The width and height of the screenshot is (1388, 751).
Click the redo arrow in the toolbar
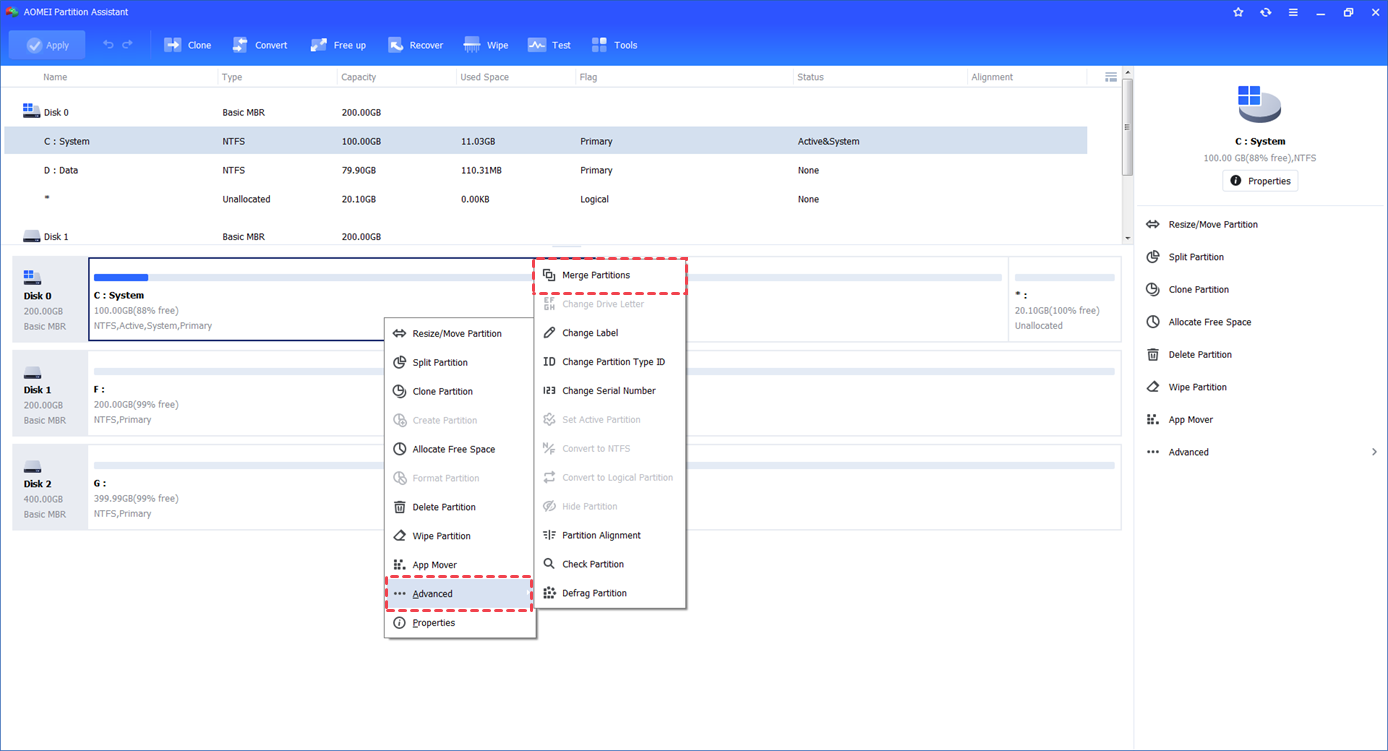127,45
